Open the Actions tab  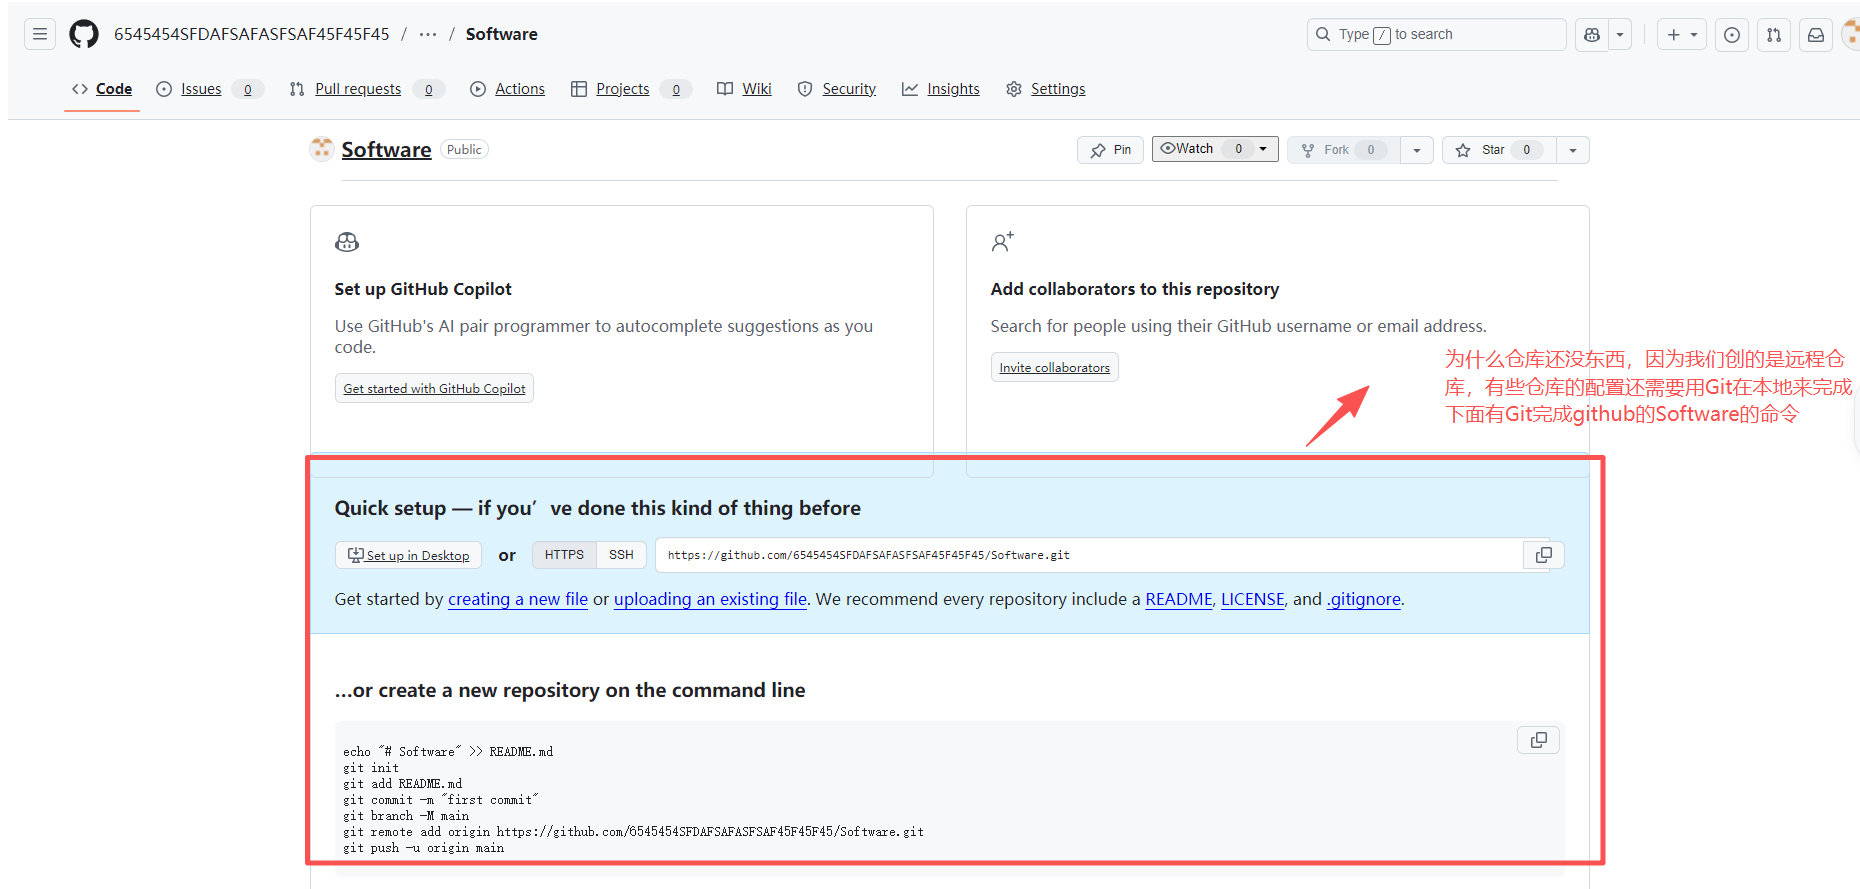pos(508,89)
